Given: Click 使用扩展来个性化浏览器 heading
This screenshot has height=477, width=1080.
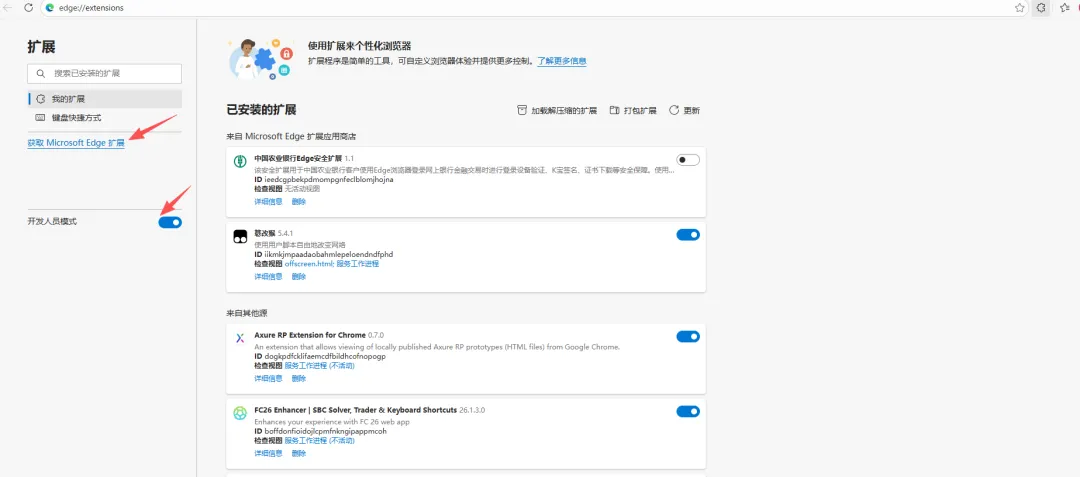Looking at the screenshot, I should tap(360, 46).
